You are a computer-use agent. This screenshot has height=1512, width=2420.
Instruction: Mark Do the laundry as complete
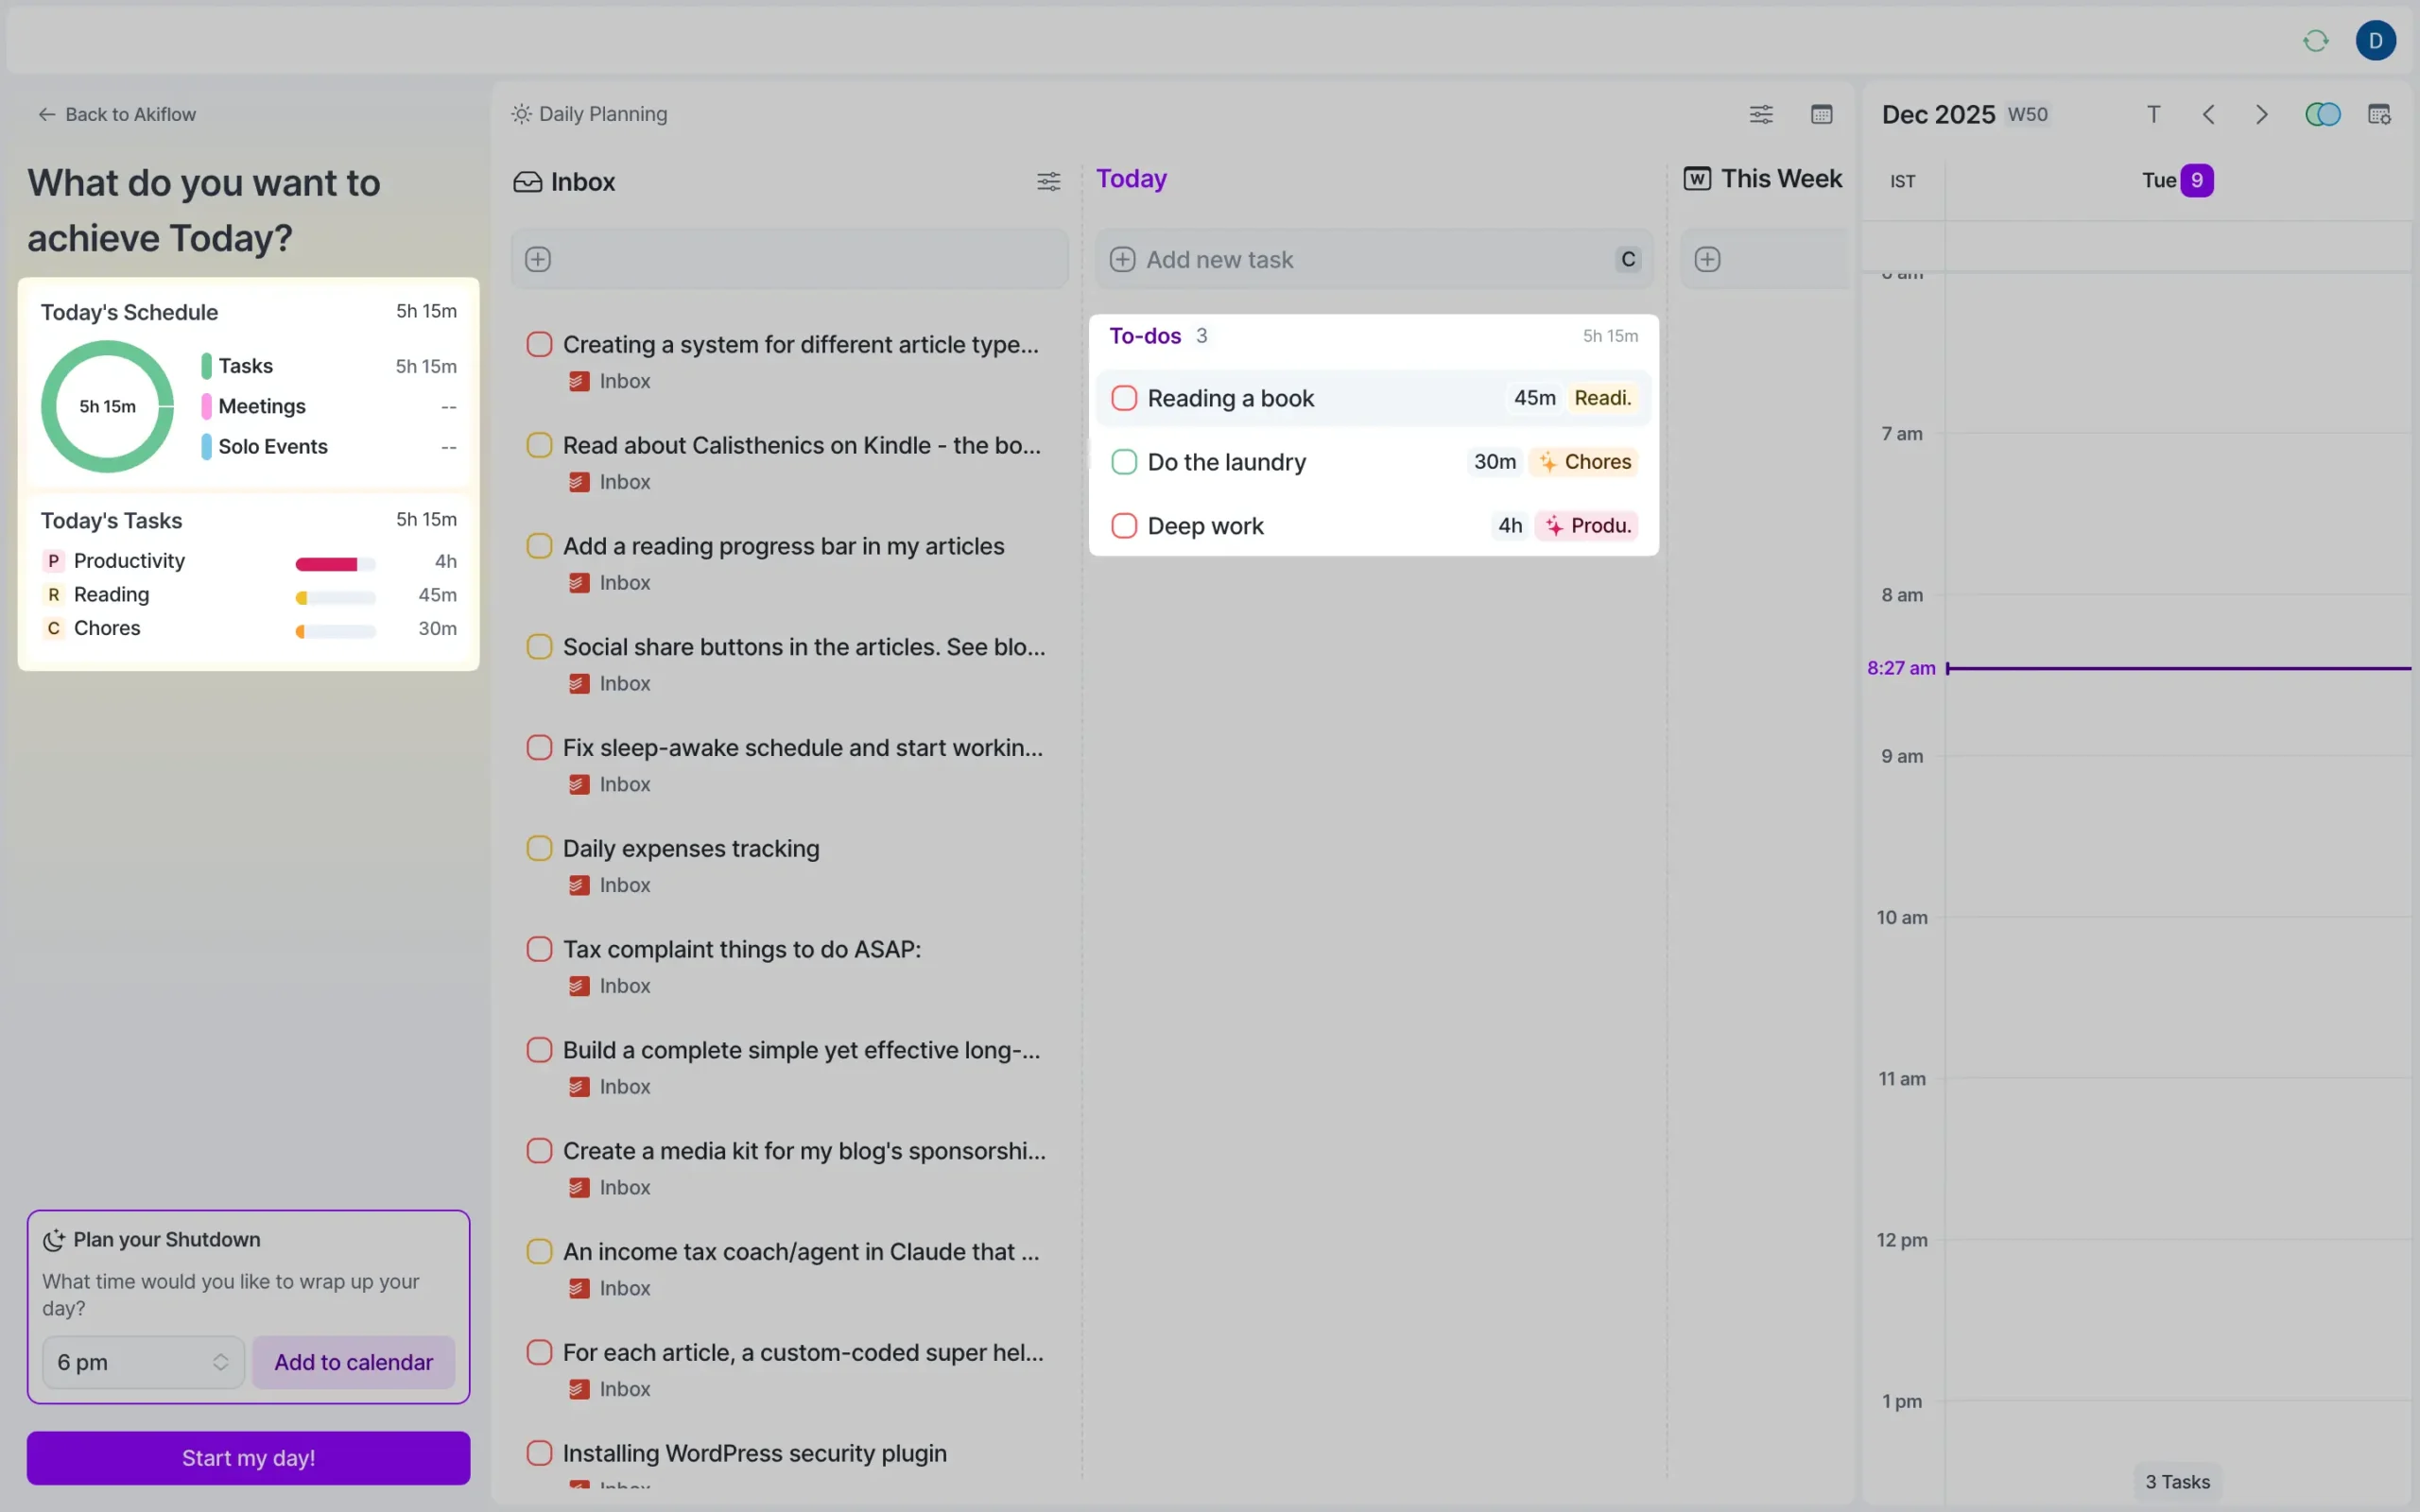1123,461
